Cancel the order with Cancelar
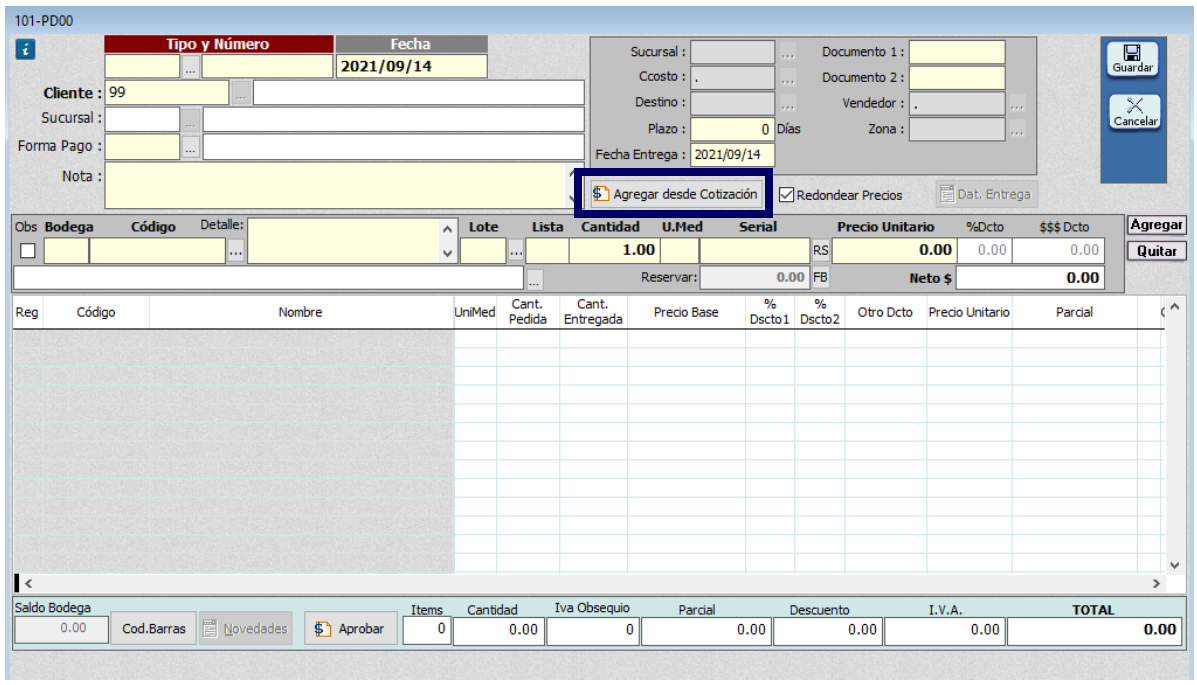Screen dimensions: 1197x685 pyautogui.click(x=1134, y=112)
